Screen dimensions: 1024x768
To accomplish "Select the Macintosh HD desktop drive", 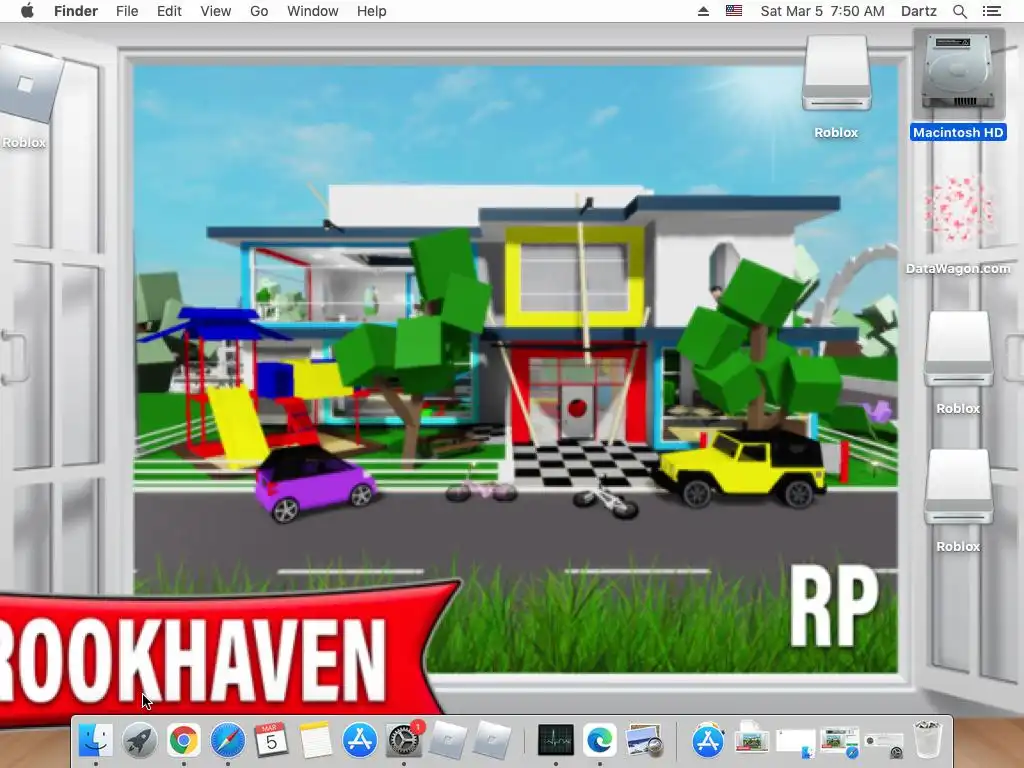I will click(x=958, y=85).
